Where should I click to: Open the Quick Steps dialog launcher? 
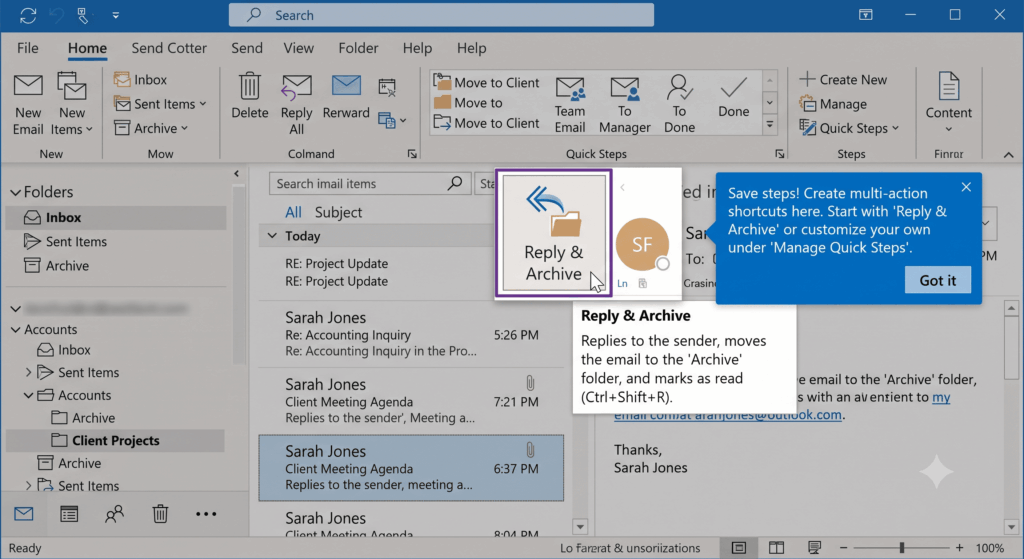coord(780,154)
